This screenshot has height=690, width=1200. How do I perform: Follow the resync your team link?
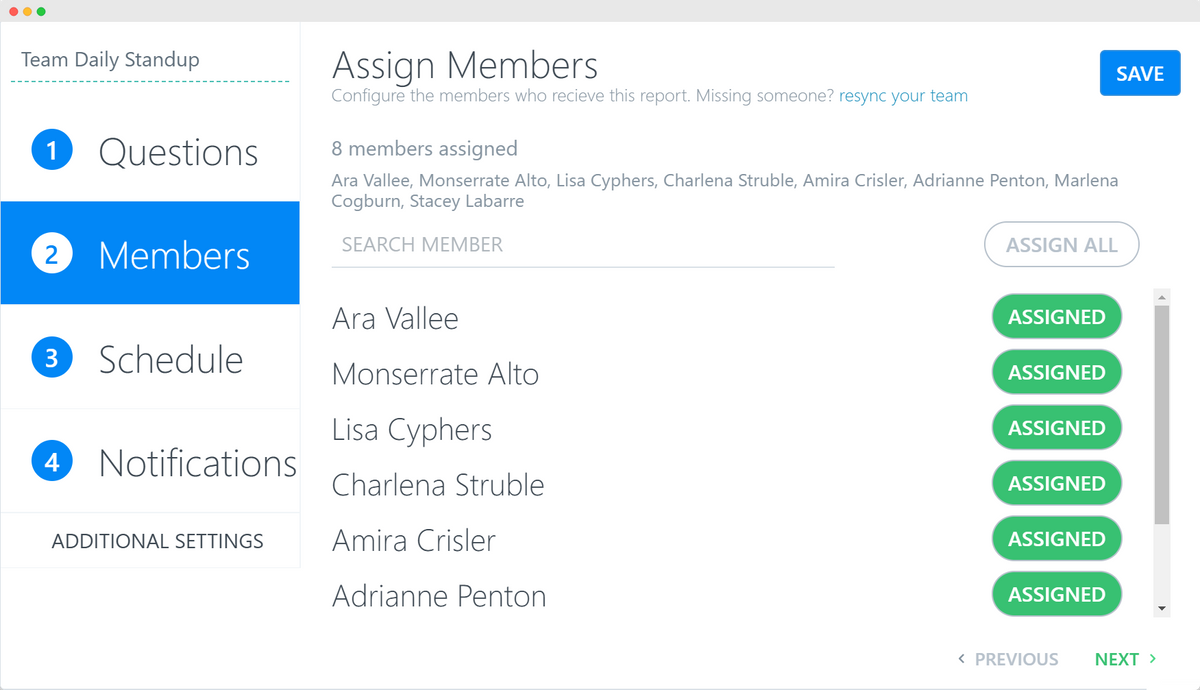click(x=903, y=96)
